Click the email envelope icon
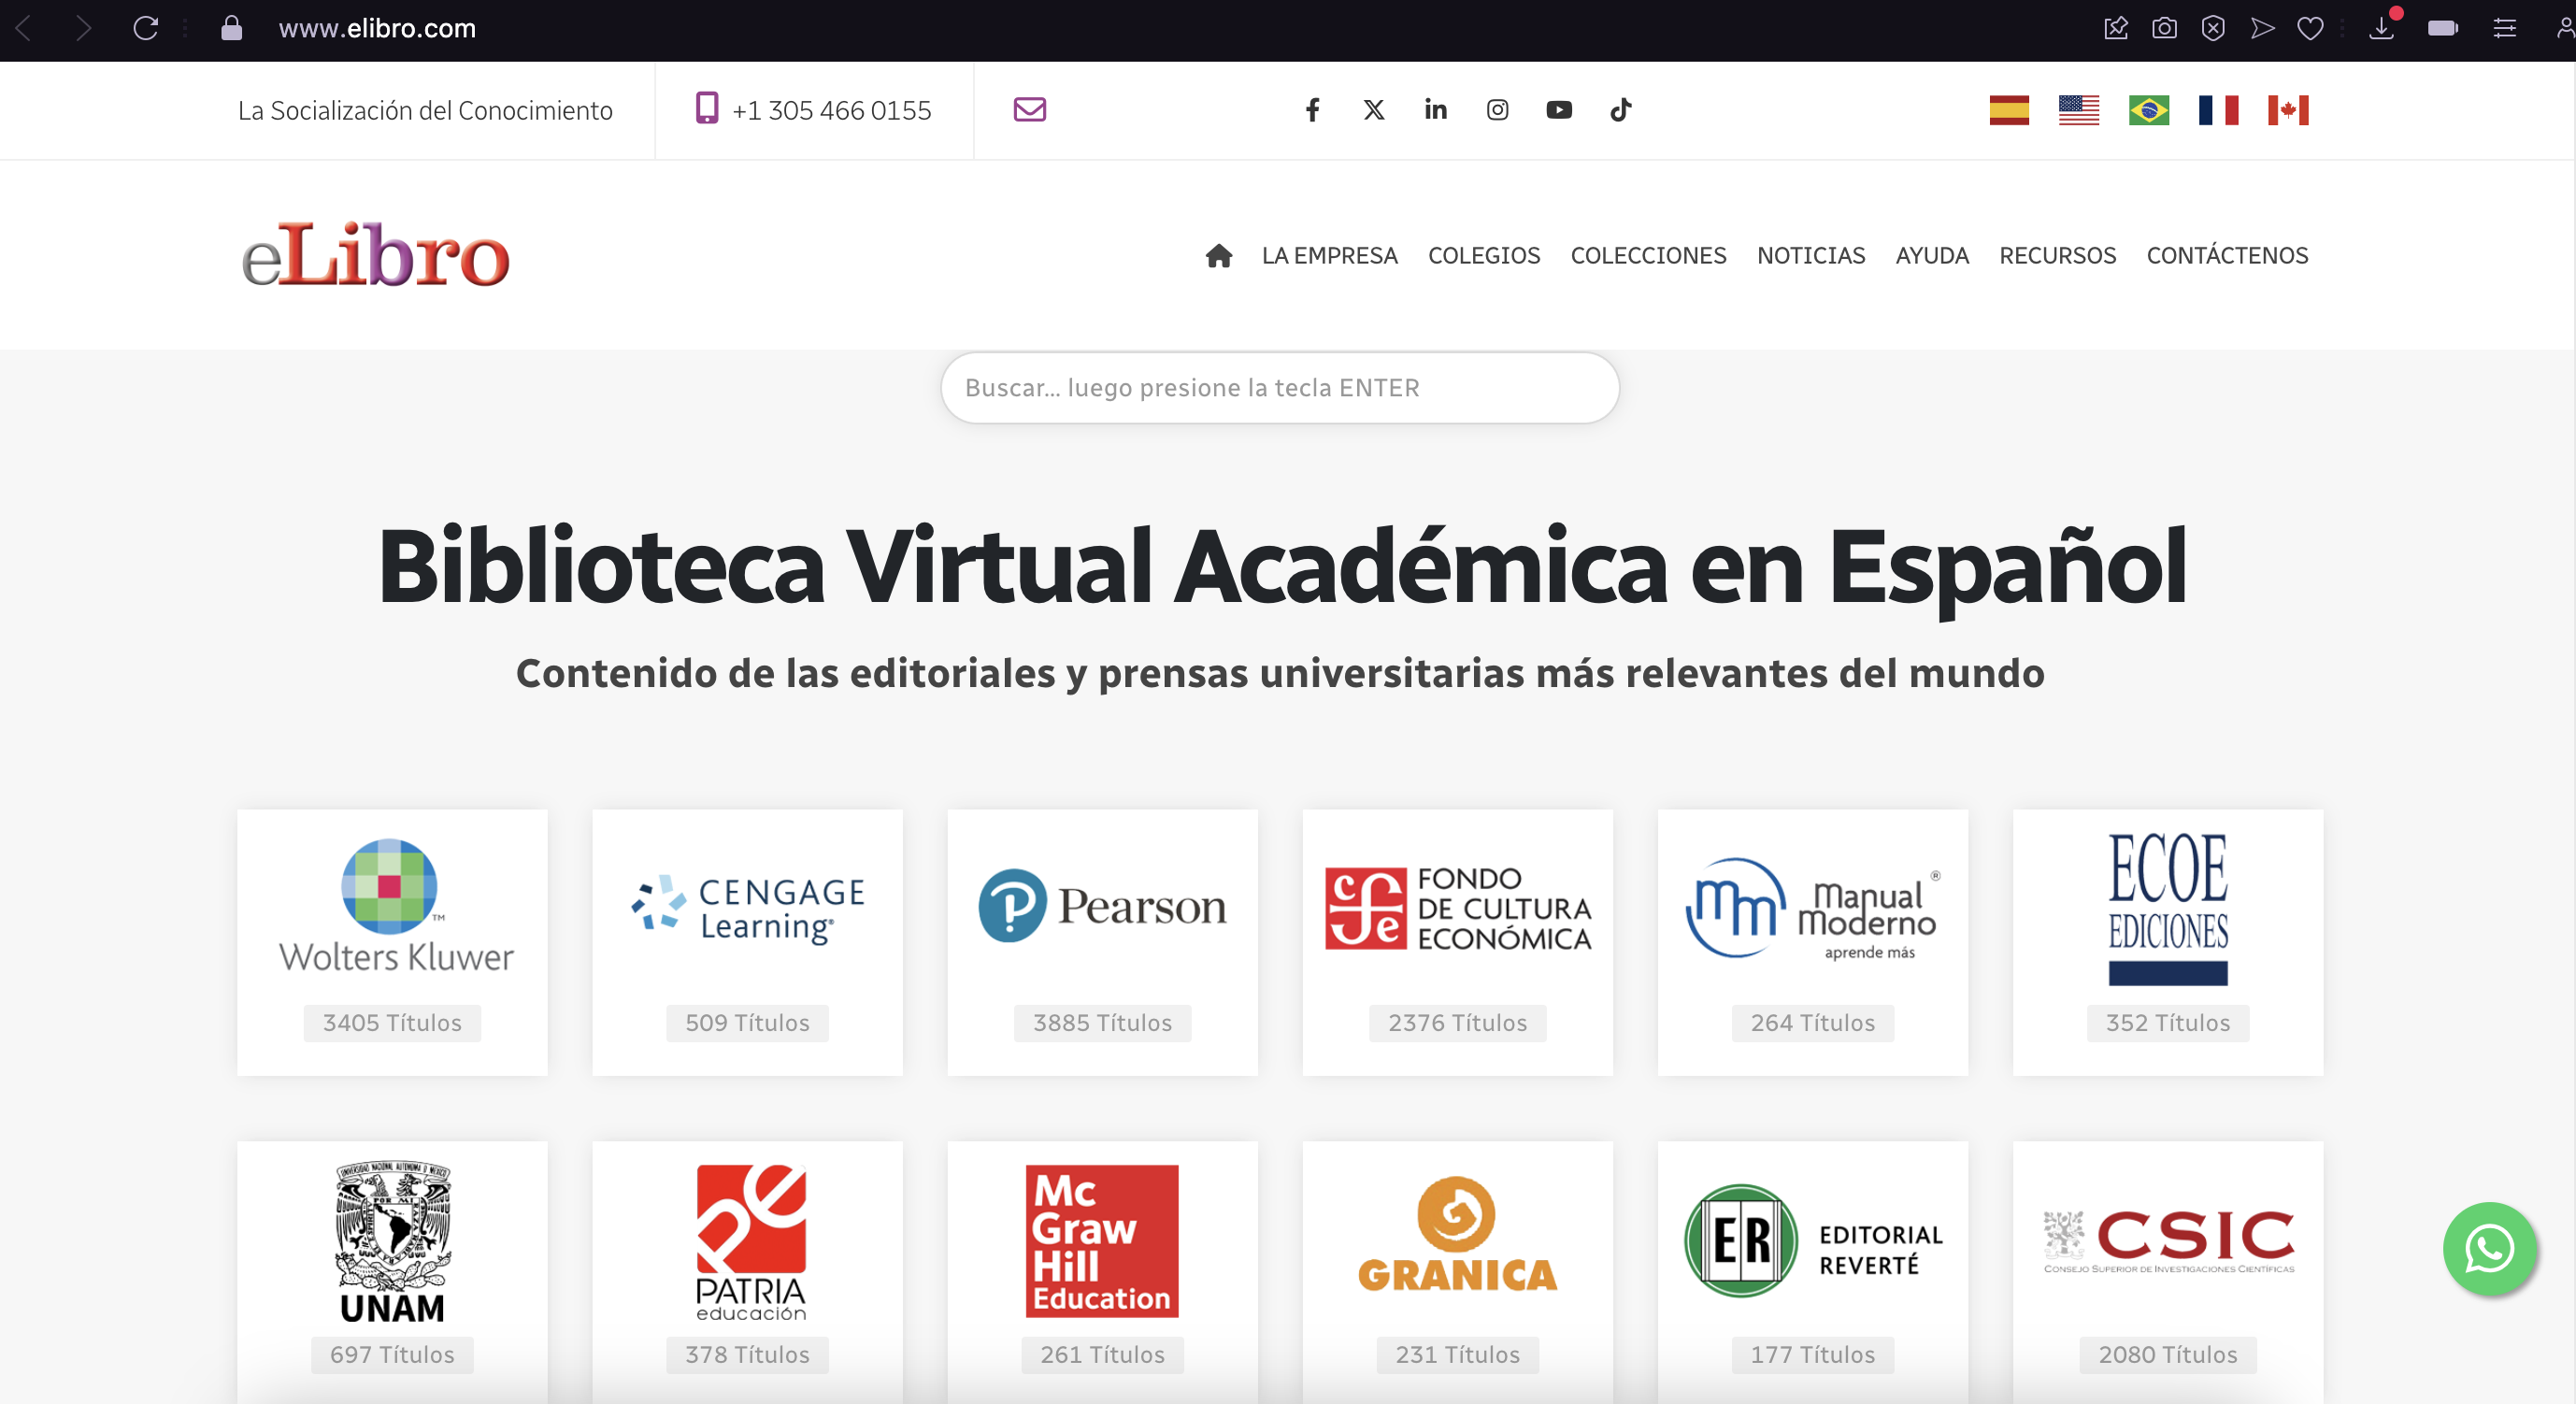The image size is (2576, 1404). tap(1029, 110)
